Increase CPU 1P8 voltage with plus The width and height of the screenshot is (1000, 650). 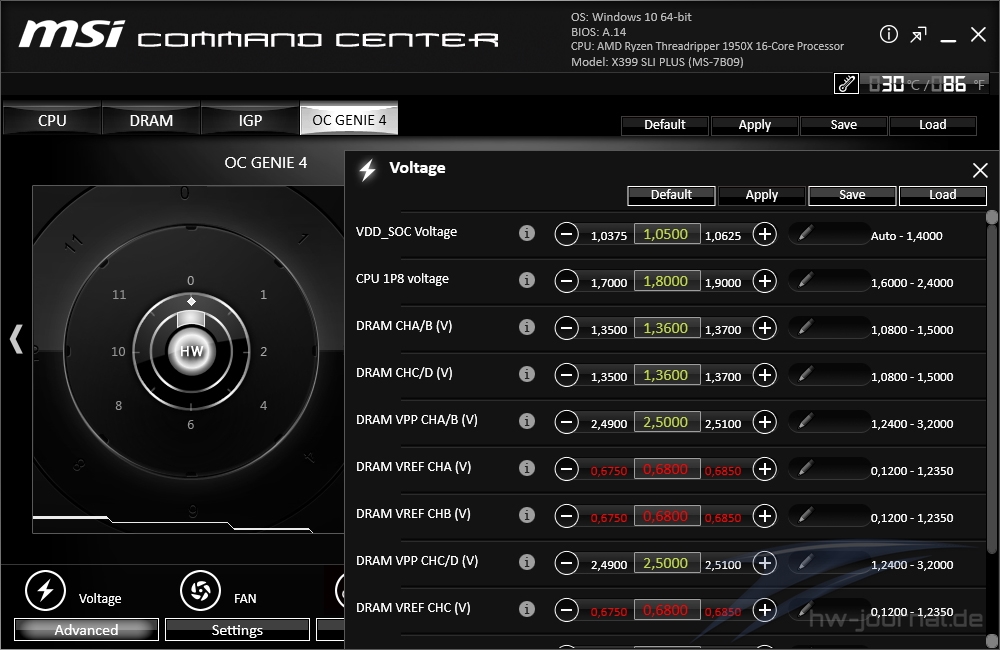coord(765,281)
